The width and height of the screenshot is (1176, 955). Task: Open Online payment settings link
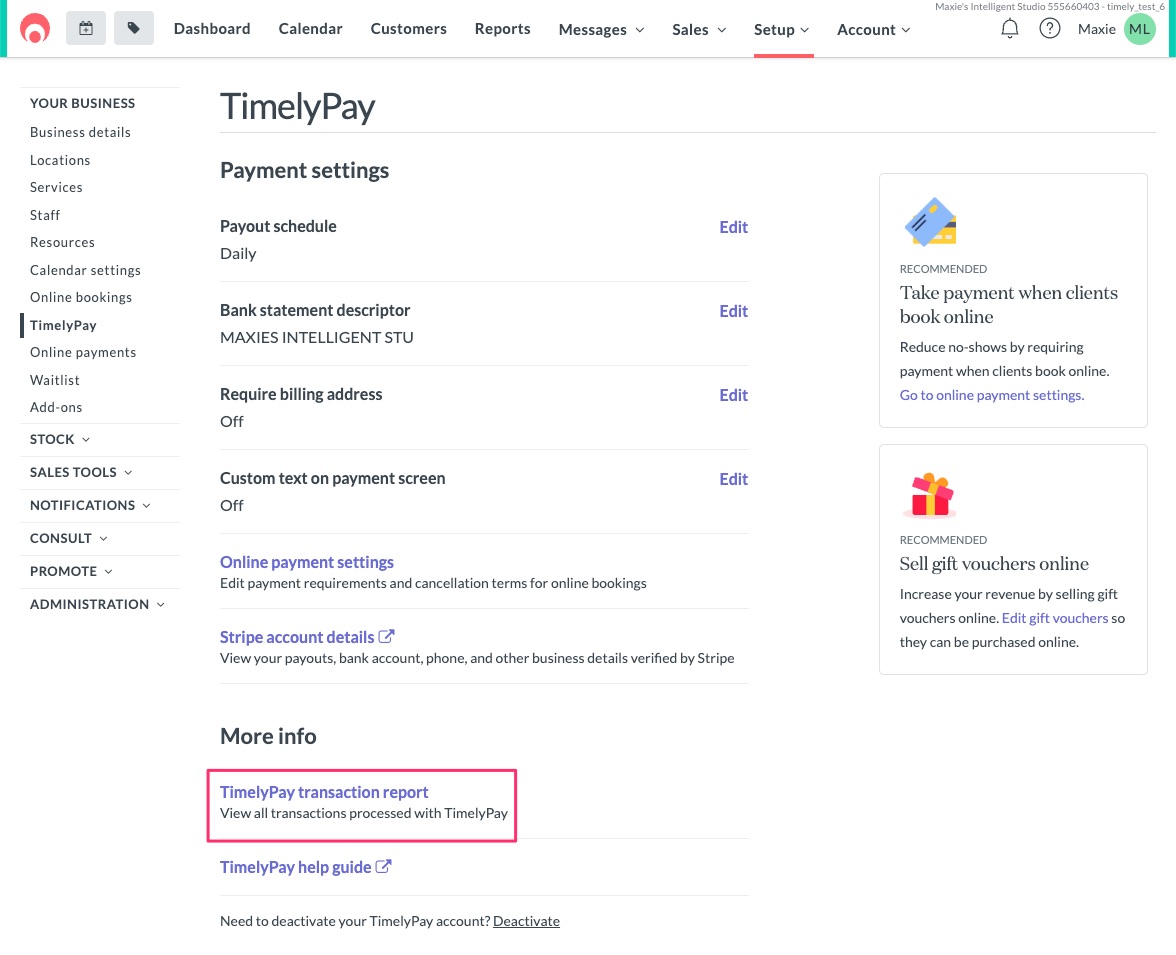(307, 562)
